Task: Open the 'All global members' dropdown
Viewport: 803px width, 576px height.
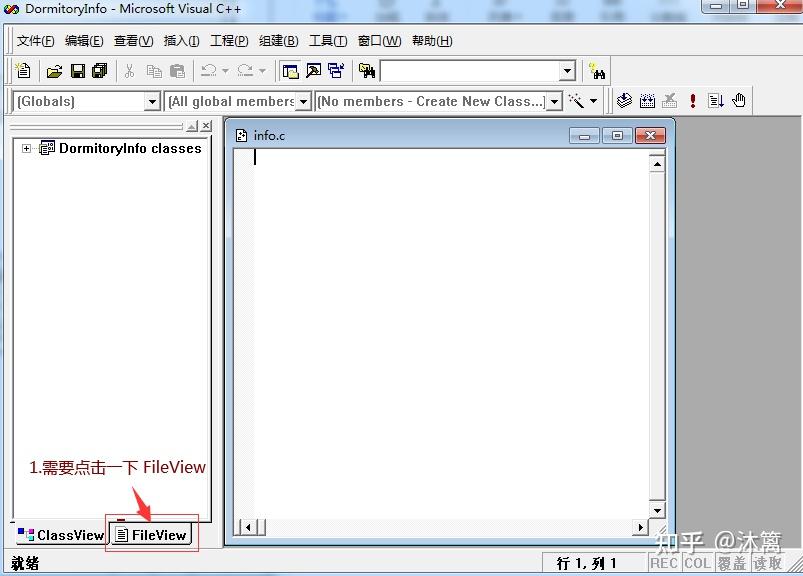Action: (303, 101)
